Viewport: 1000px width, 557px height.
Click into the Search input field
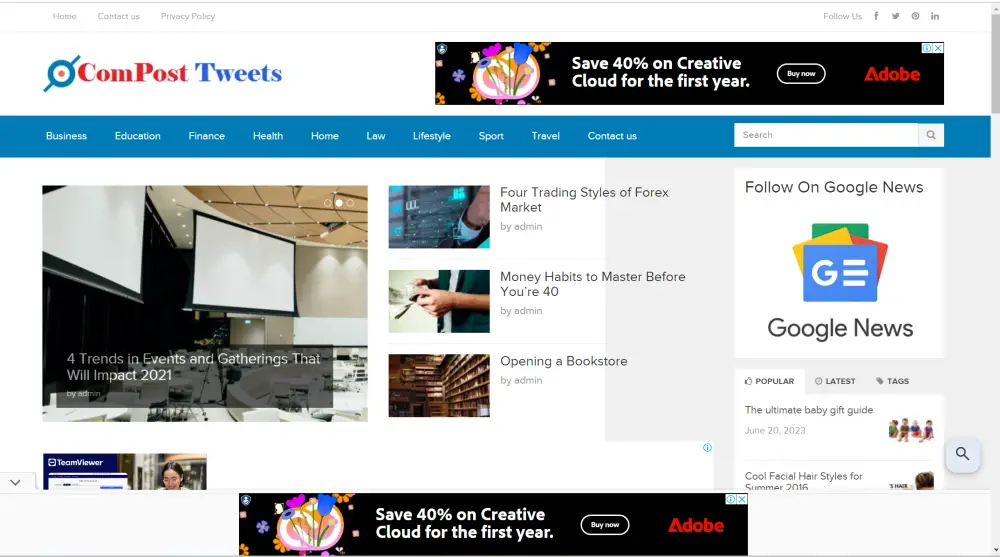click(825, 135)
